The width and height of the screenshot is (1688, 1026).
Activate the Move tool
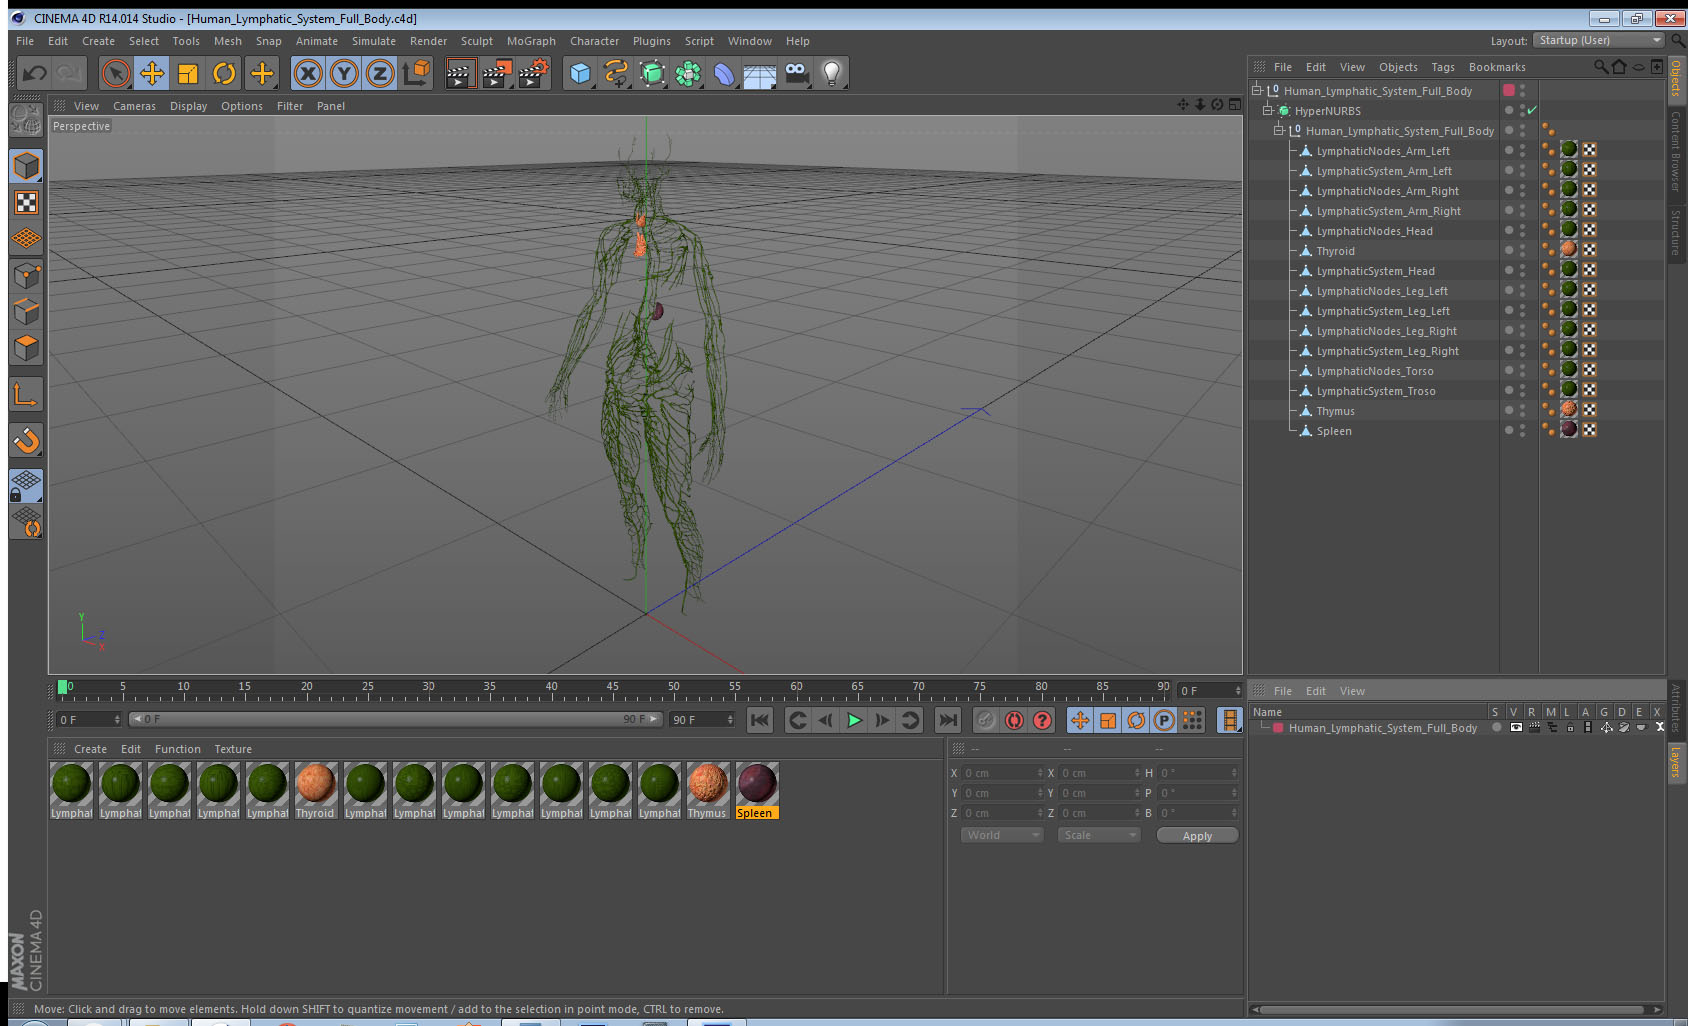152,73
